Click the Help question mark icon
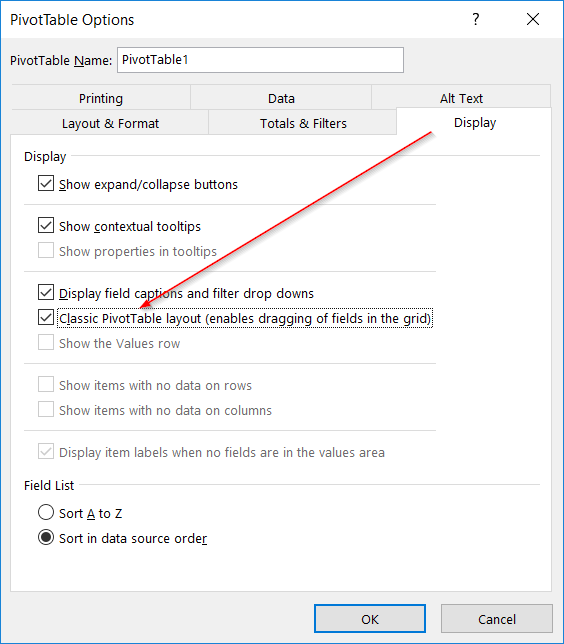Viewport: 564px width, 644px height. point(476,19)
